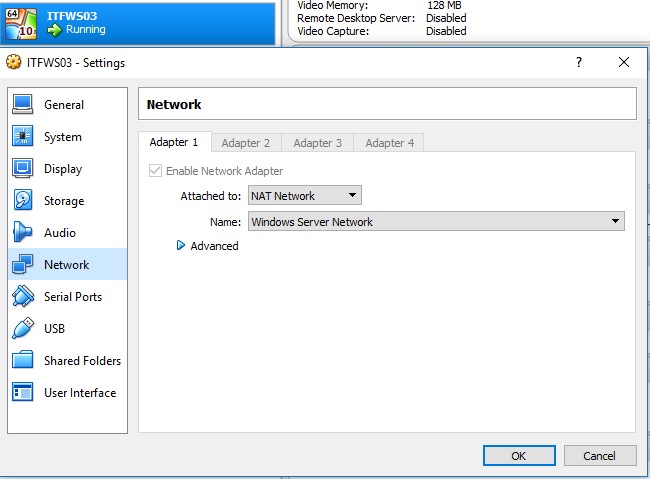Open the System settings page
The height and width of the screenshot is (479, 650).
67,136
